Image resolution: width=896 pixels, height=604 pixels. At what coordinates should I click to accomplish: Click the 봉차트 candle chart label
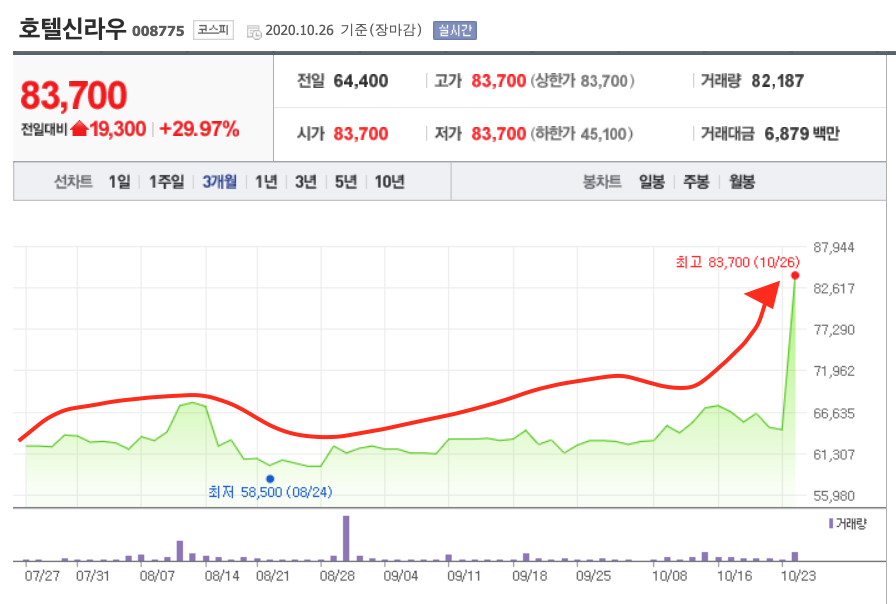602,182
